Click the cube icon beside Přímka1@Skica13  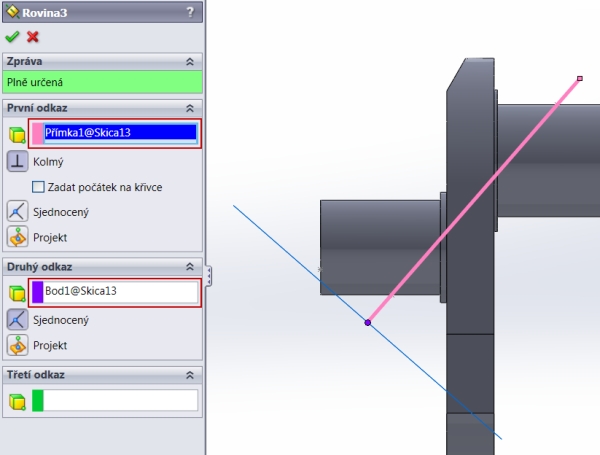tap(17, 135)
